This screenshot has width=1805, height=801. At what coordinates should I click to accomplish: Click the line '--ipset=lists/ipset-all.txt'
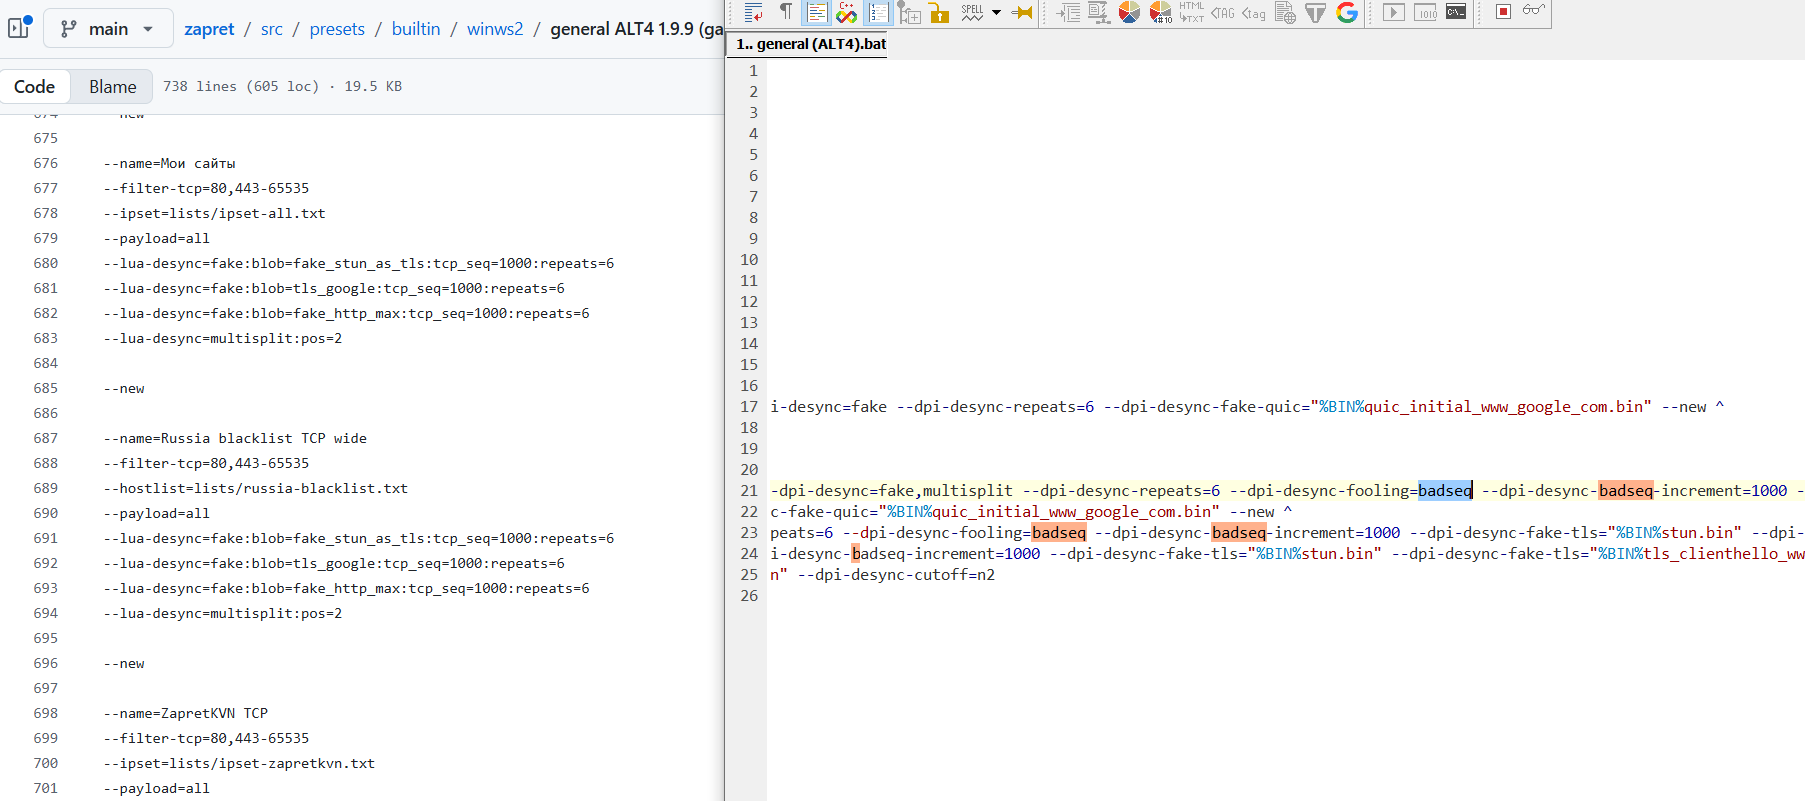pyautogui.click(x=214, y=213)
